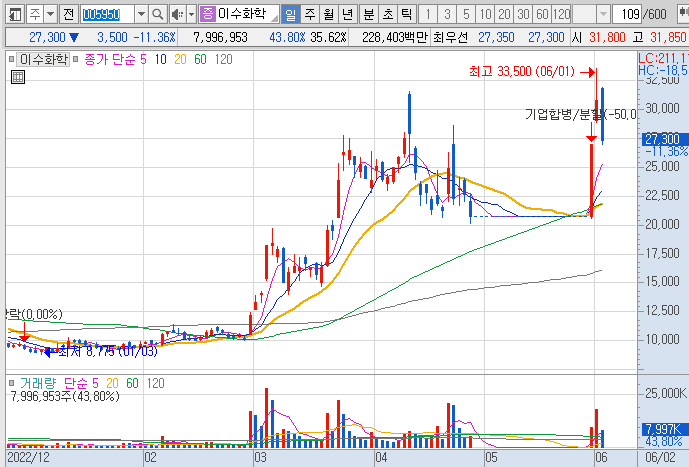Click the 최우선 best quote label
This screenshot has width=689, height=467.
[x=450, y=37]
